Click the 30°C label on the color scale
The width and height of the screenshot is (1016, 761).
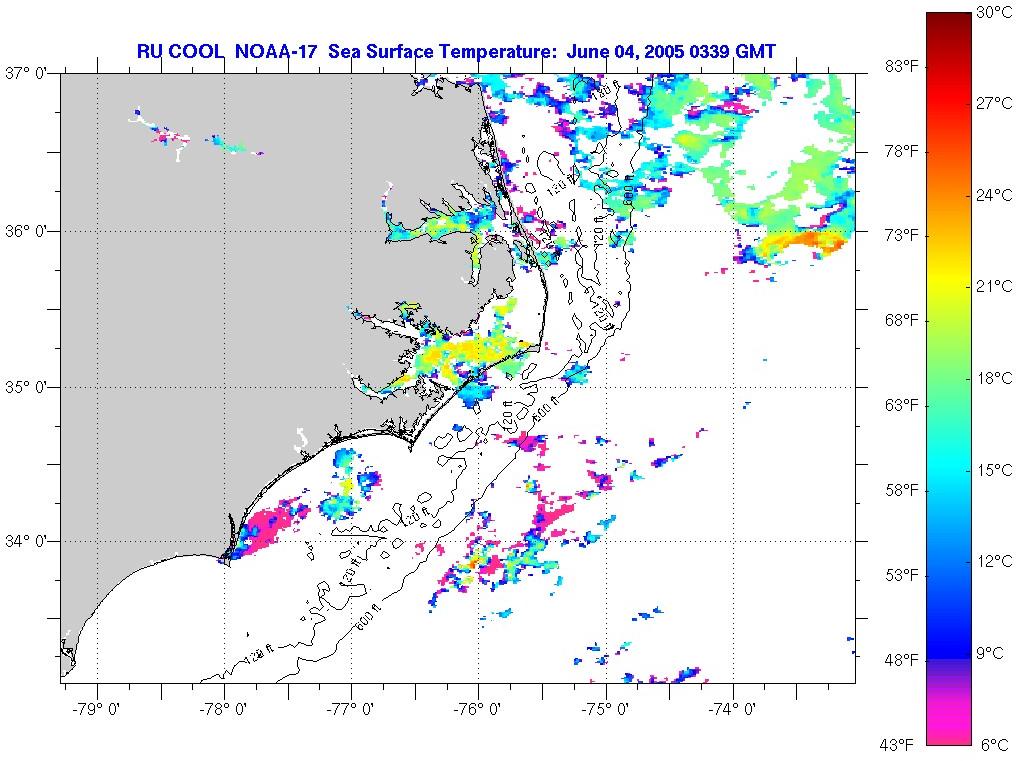(994, 13)
